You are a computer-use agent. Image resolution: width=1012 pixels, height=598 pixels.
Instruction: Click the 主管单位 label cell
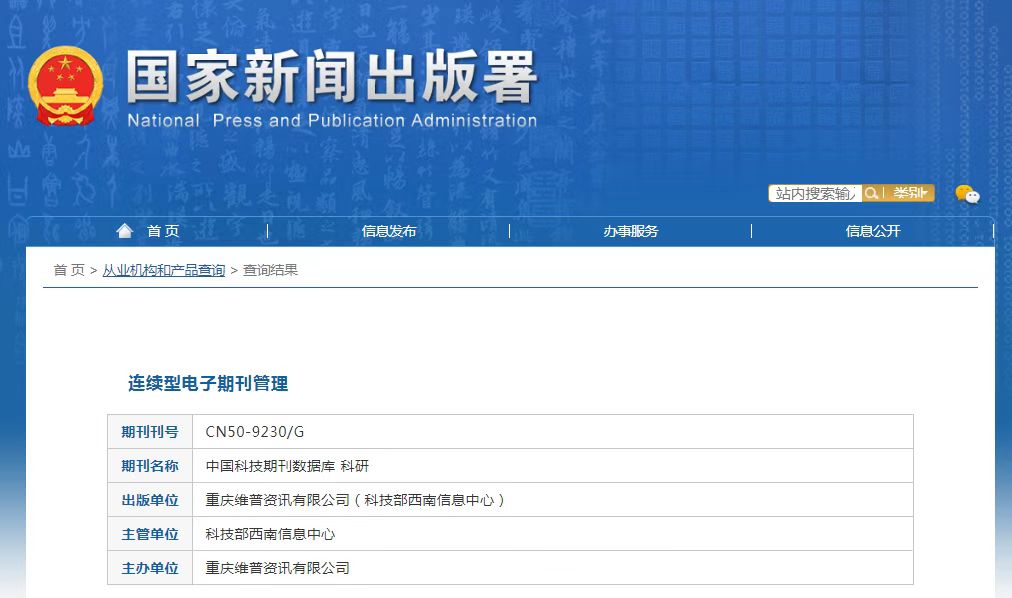click(x=150, y=534)
